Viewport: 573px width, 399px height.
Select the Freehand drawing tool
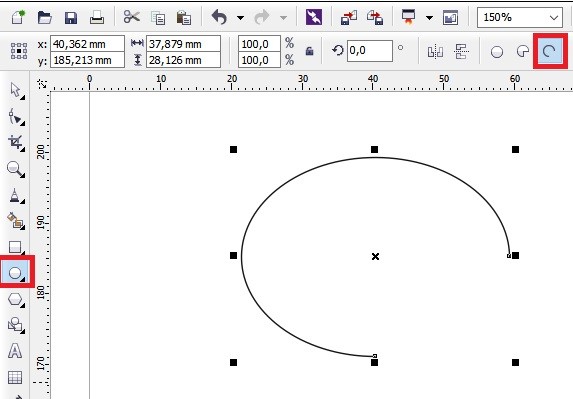pos(16,196)
